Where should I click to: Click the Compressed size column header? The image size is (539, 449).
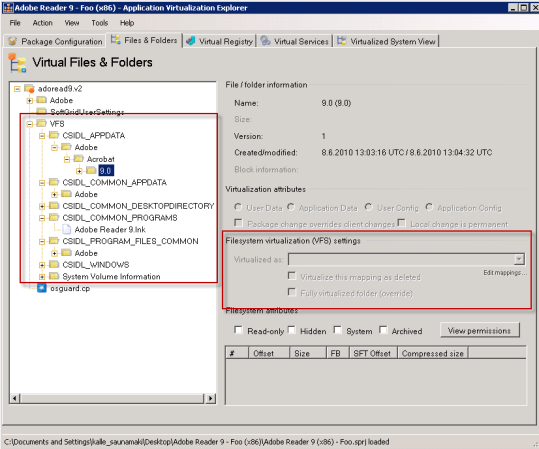tap(432, 353)
